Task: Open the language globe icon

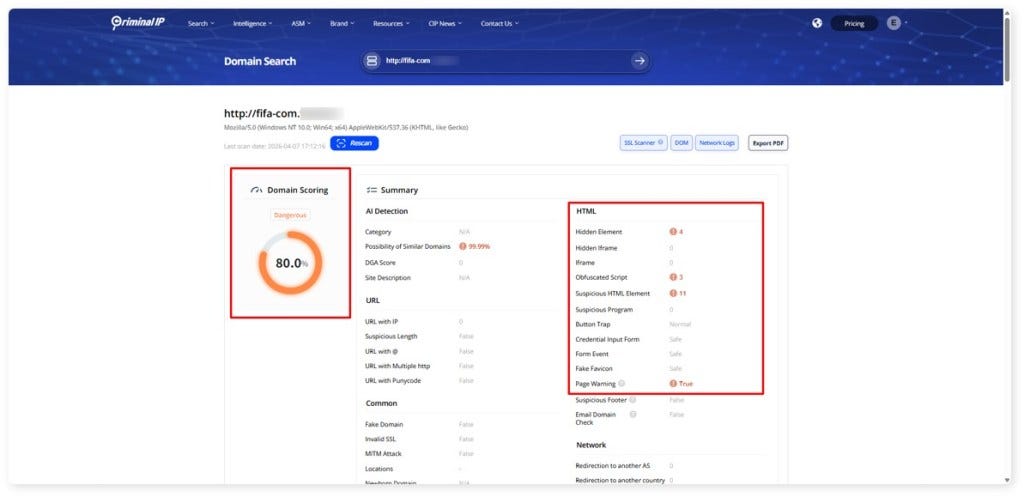Action: tap(817, 23)
